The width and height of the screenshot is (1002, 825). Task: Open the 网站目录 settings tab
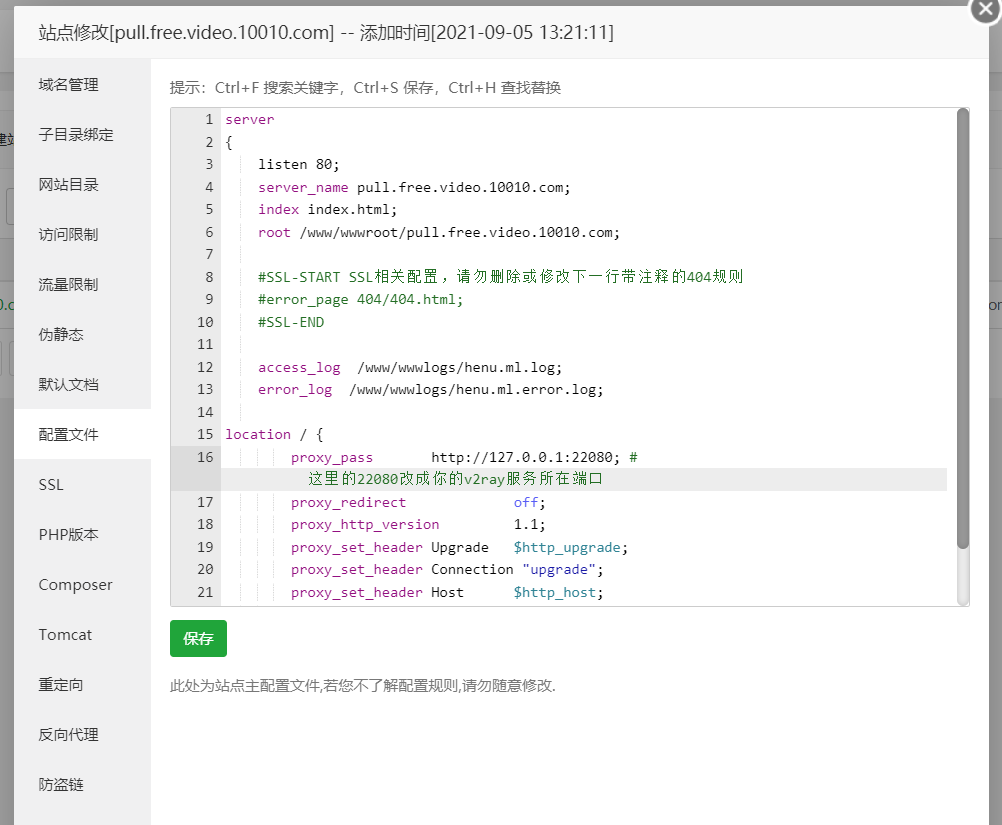coord(69,185)
